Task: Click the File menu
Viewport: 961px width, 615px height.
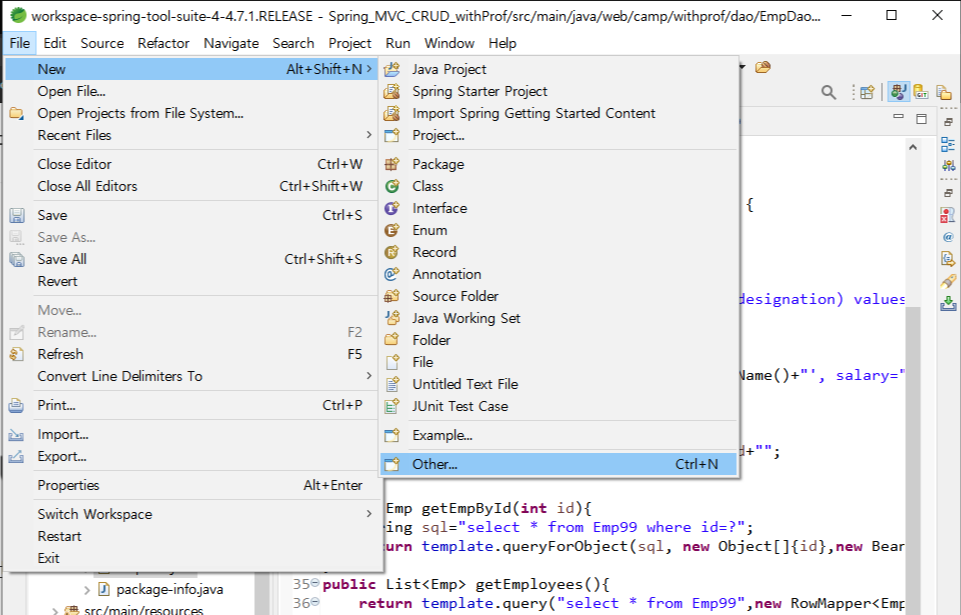Action: (x=20, y=44)
